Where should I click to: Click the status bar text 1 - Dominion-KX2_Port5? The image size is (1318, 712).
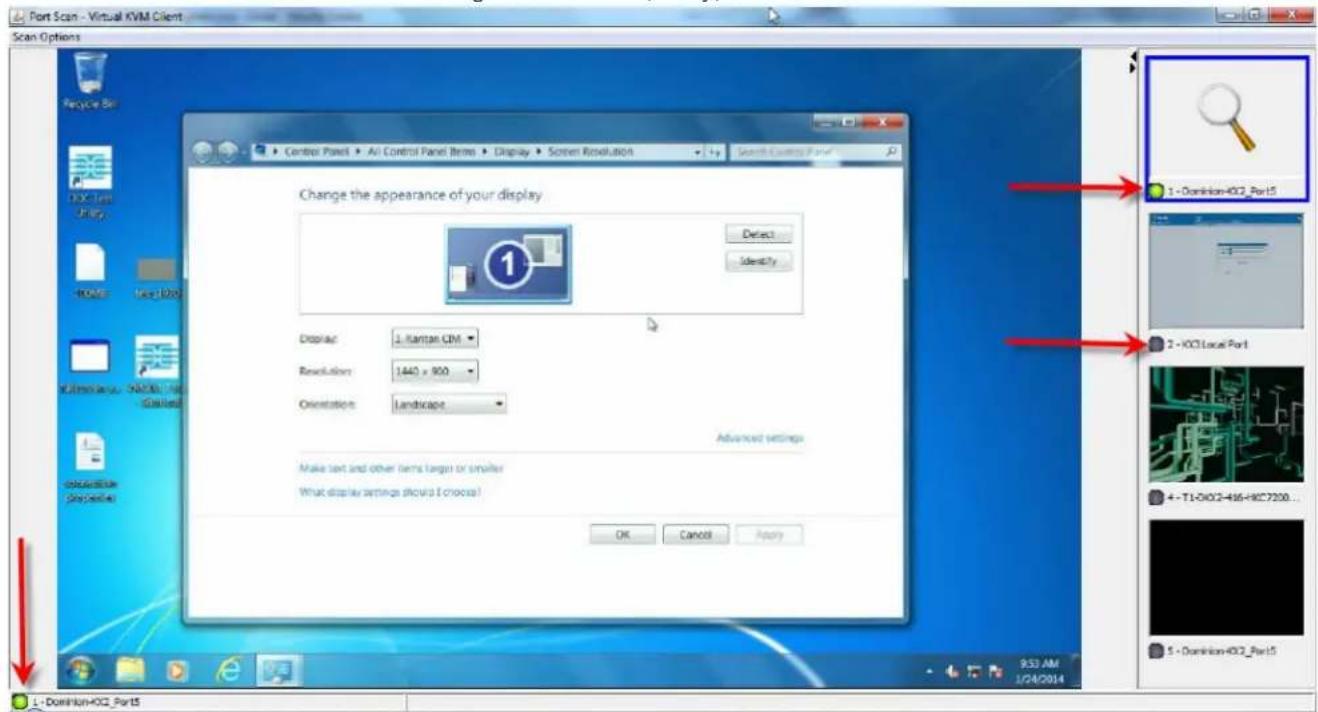coord(84,702)
